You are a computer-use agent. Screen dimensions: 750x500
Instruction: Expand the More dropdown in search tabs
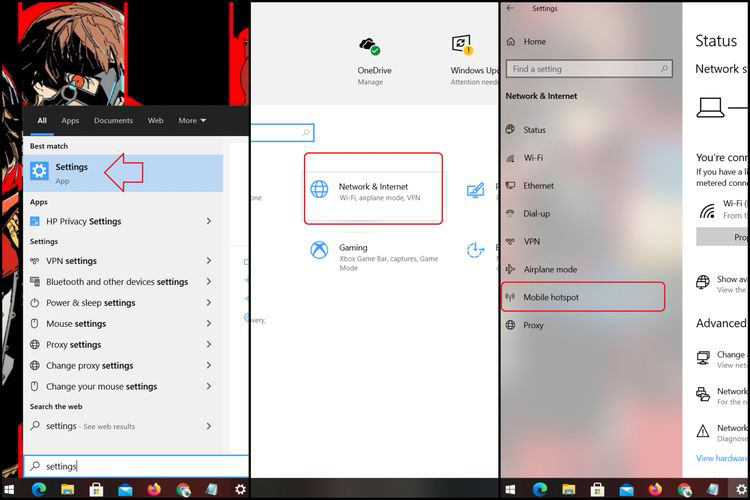click(x=192, y=121)
